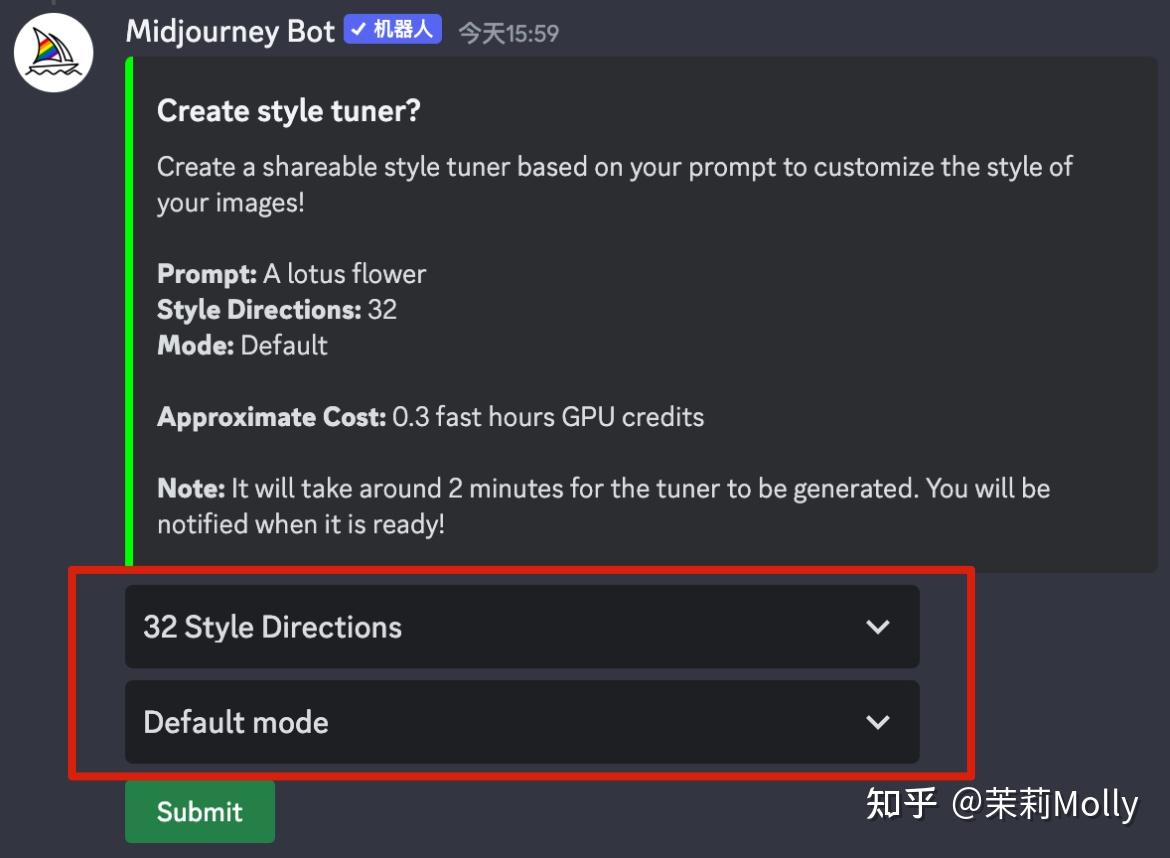Click the 机器人 bot badge label
1170x858 pixels.
click(404, 30)
